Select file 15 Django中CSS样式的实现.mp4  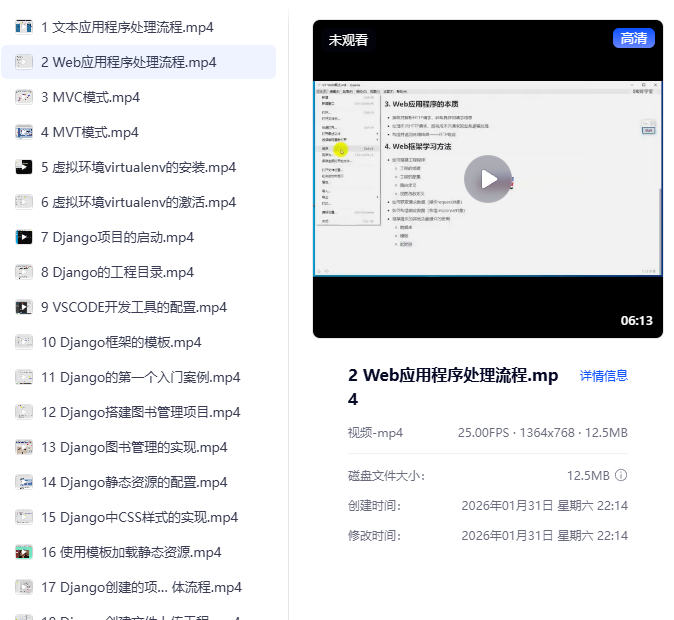138,517
